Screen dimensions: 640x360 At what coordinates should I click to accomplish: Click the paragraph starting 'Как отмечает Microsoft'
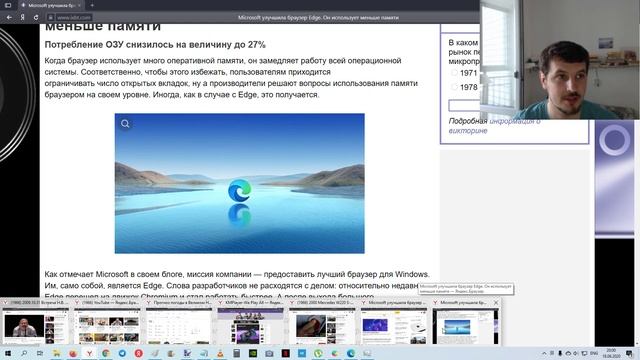click(237, 284)
